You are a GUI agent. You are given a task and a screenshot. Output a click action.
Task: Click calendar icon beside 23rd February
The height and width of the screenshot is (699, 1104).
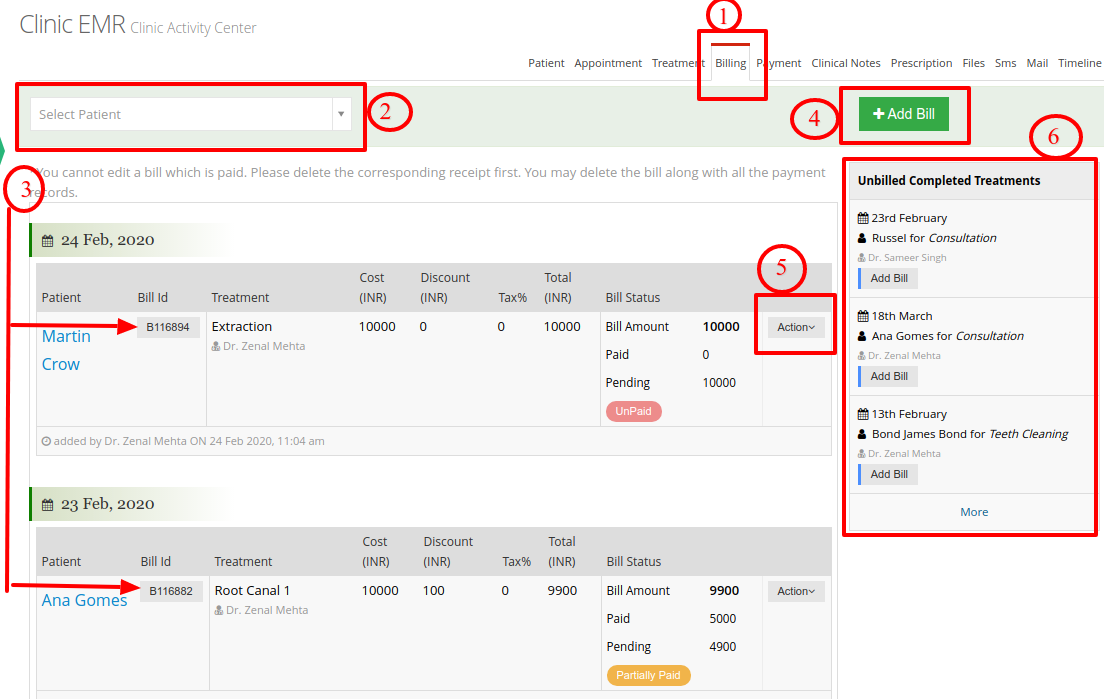click(862, 218)
